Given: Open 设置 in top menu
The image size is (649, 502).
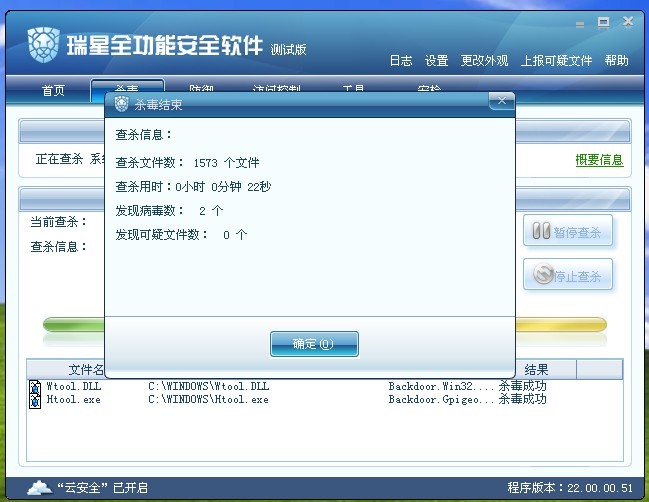Looking at the screenshot, I should pyautogui.click(x=436, y=61).
